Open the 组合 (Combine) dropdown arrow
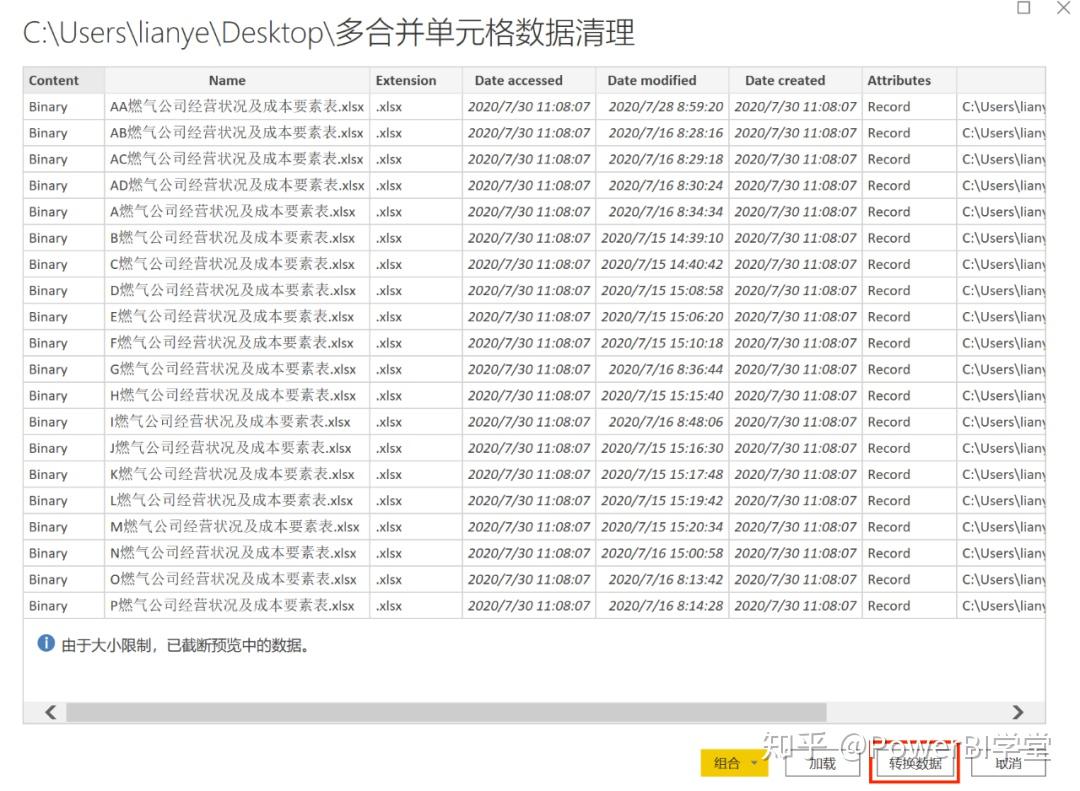 (x=753, y=762)
